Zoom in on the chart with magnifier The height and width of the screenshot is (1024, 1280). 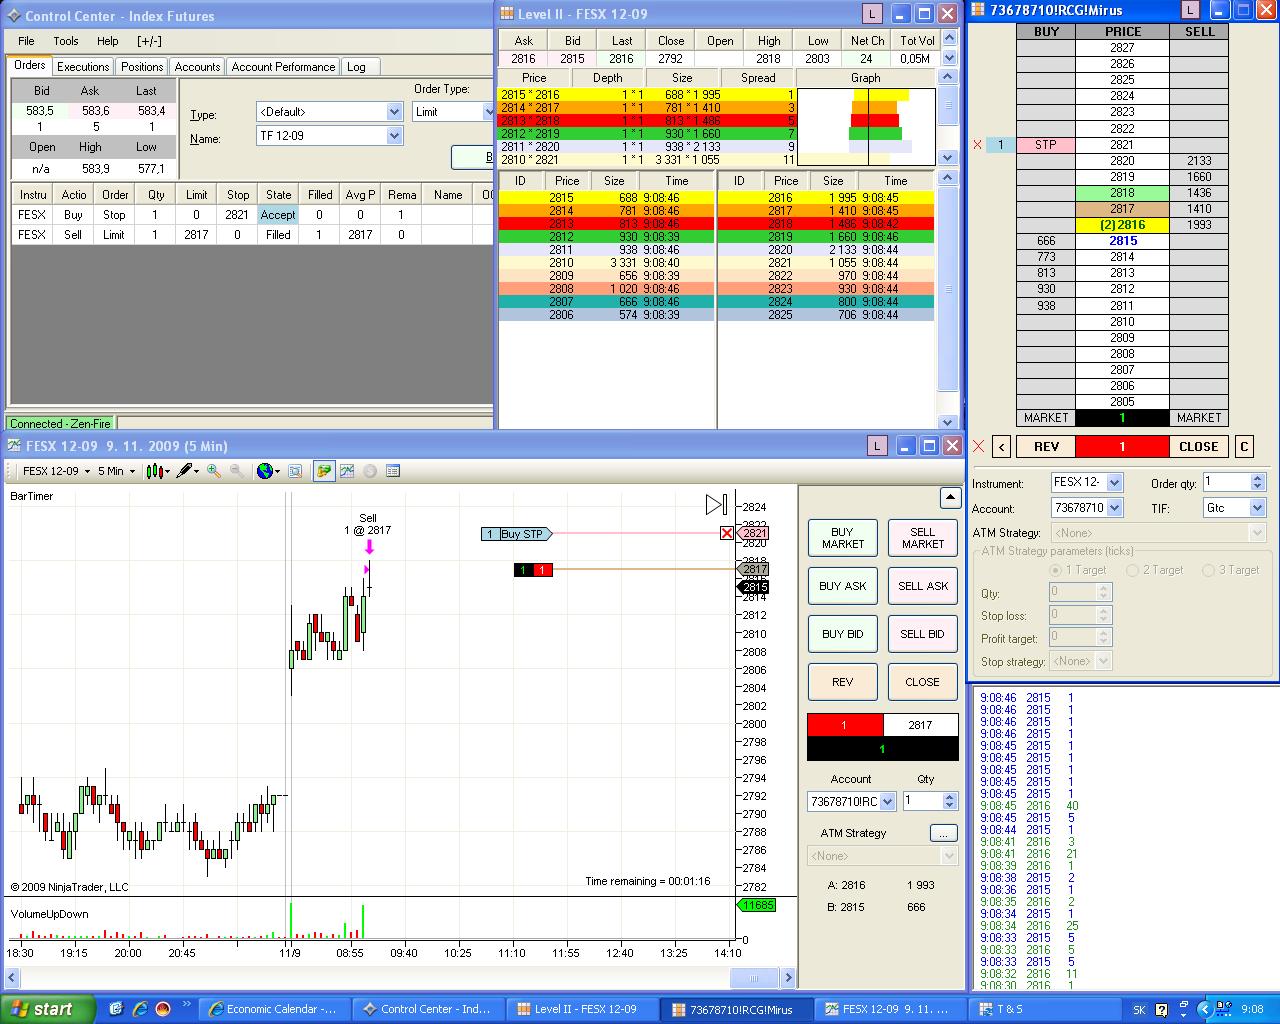pos(214,471)
